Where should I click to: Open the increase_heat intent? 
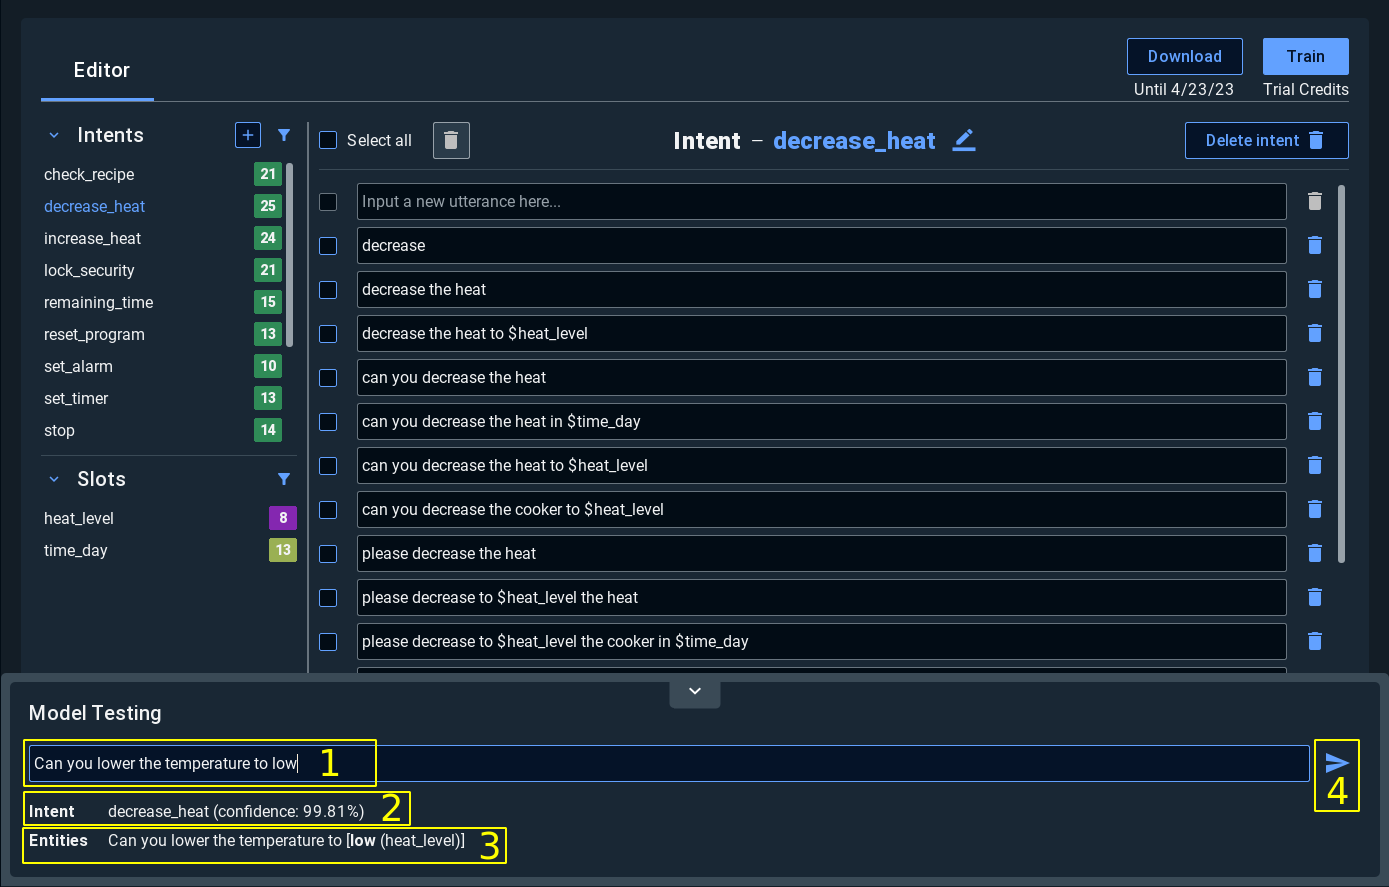pos(93,238)
